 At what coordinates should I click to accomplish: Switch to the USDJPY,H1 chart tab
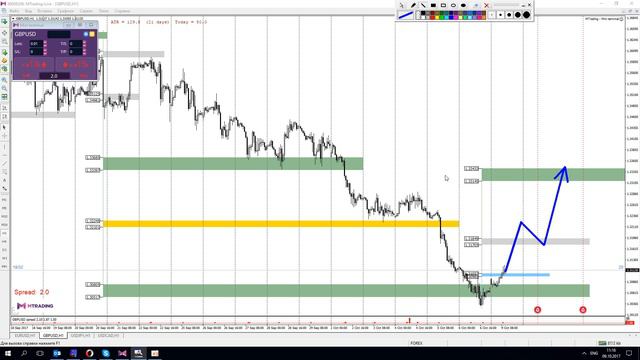[80, 336]
